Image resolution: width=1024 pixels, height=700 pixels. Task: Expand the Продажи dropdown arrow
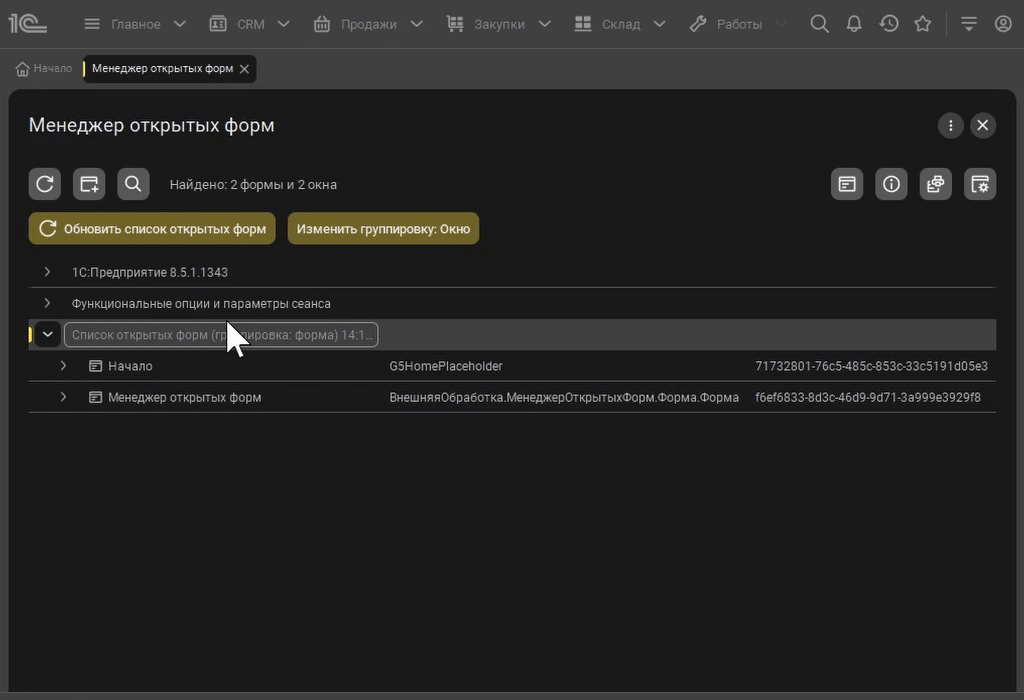pos(417,24)
